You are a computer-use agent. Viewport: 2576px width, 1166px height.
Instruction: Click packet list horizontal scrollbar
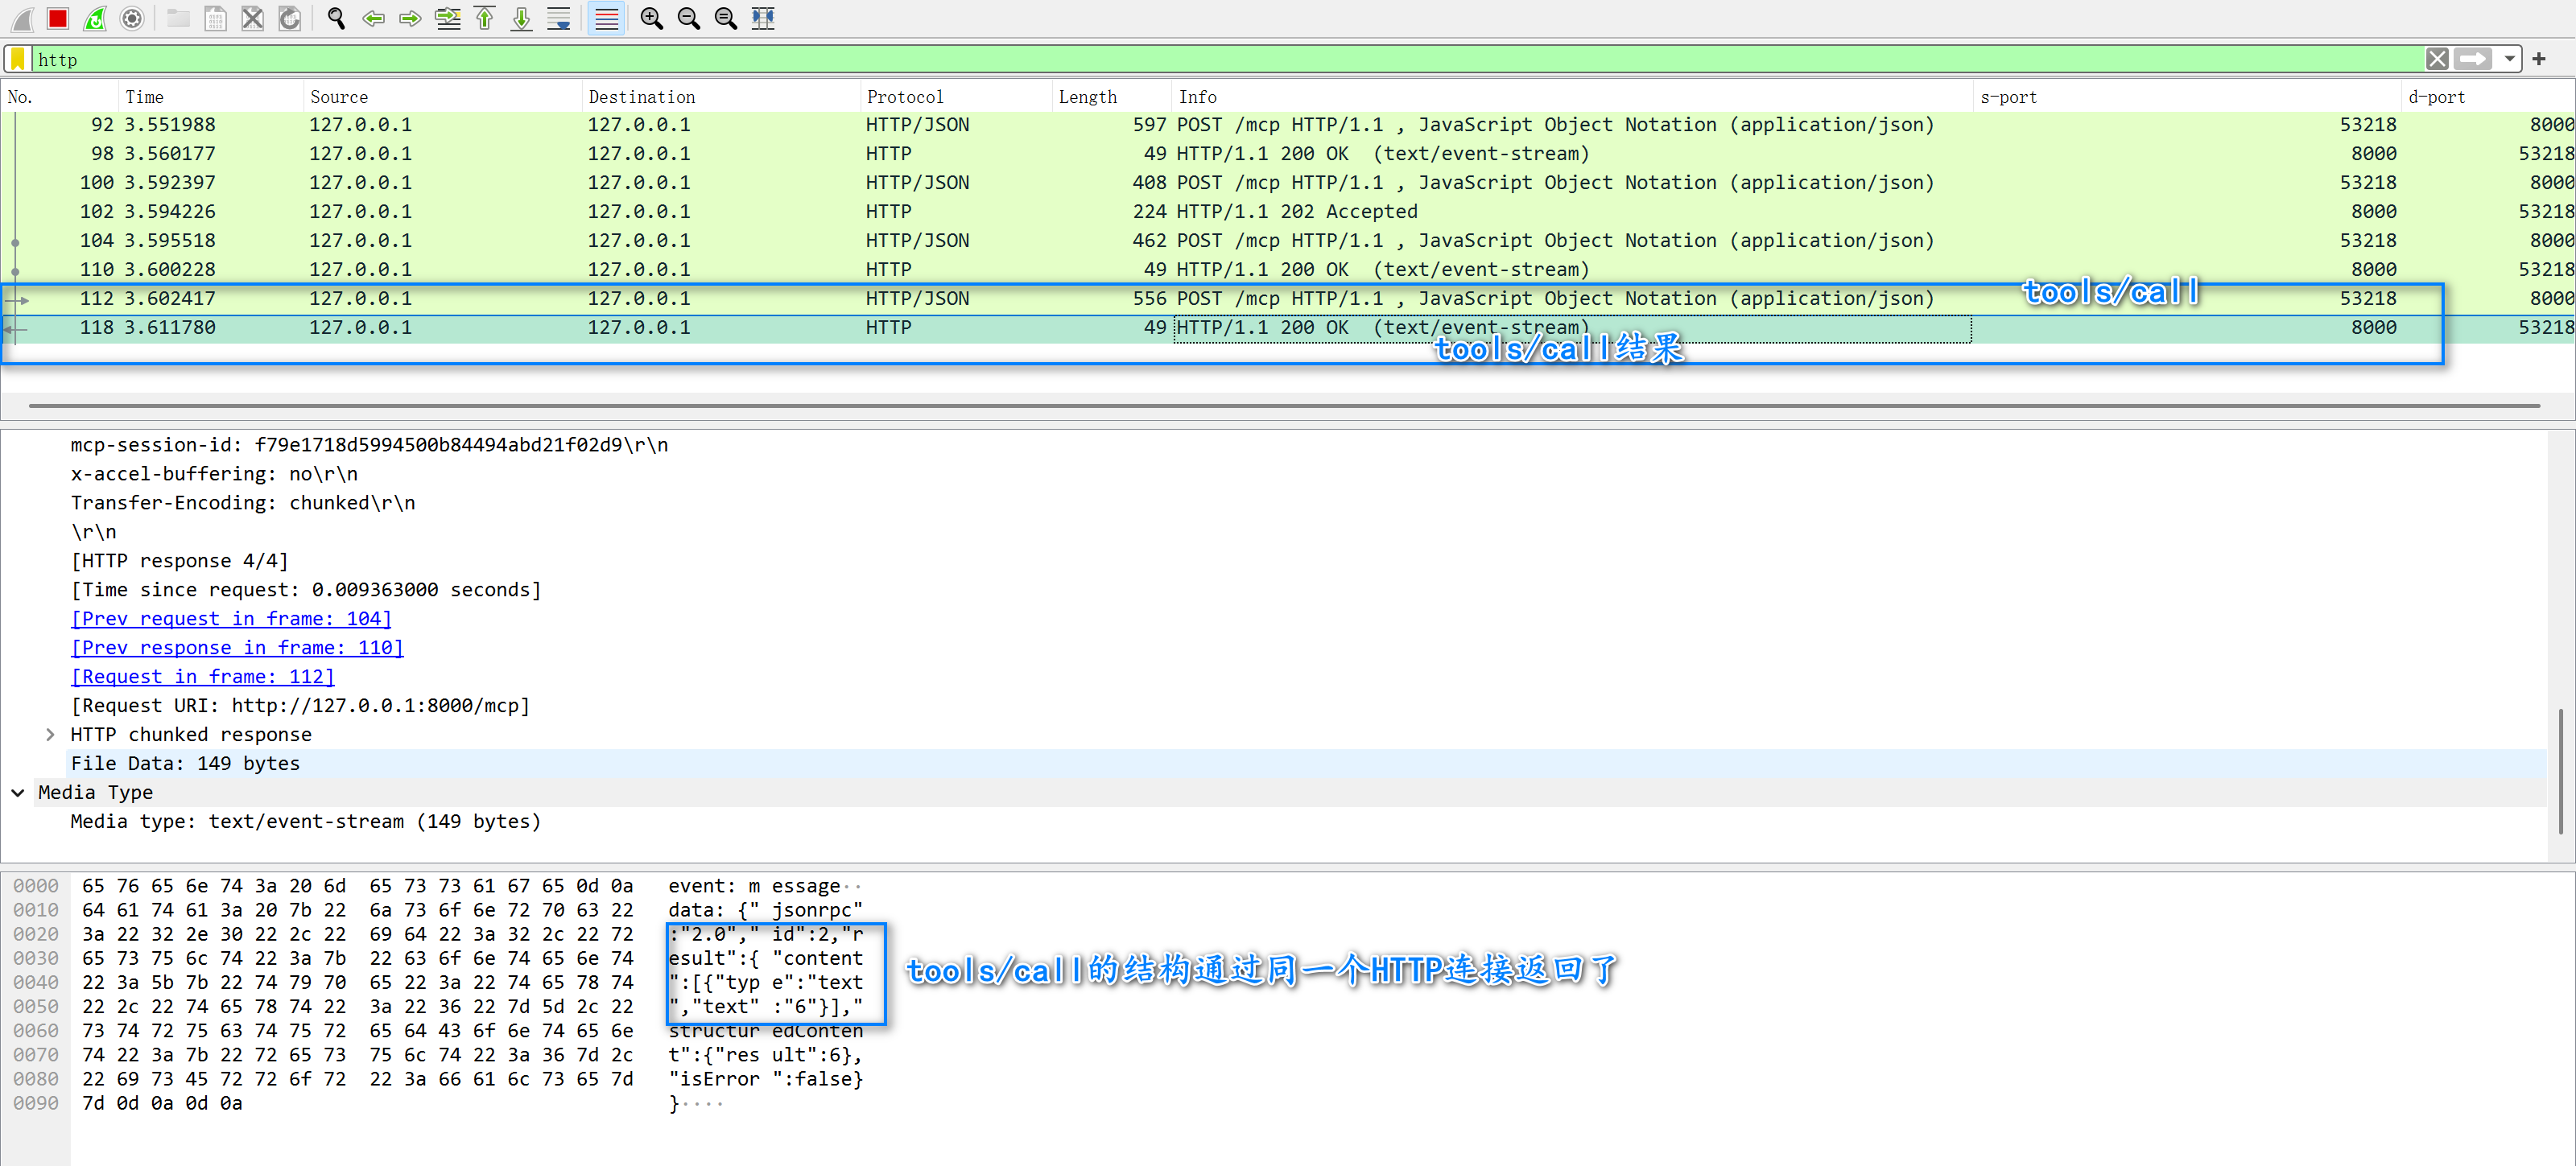[1284, 406]
